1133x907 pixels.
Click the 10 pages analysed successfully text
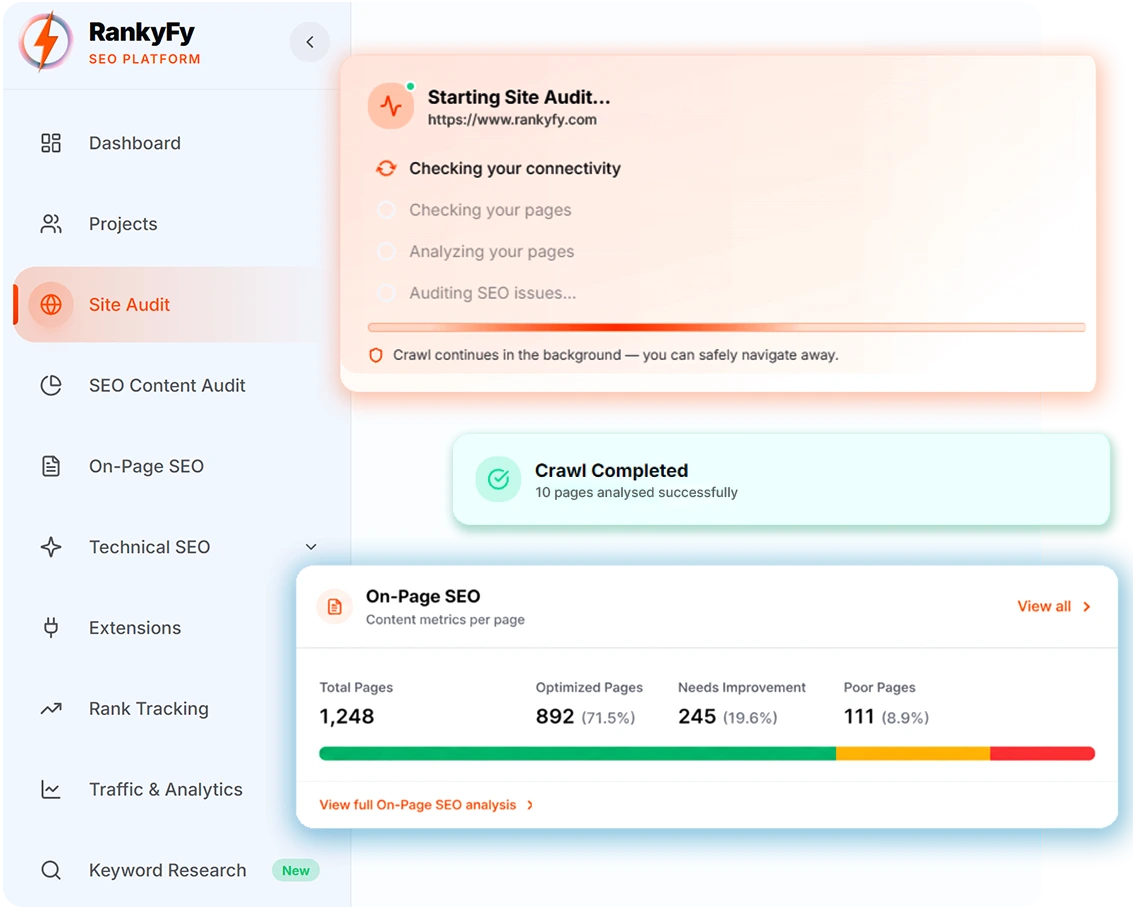636,492
